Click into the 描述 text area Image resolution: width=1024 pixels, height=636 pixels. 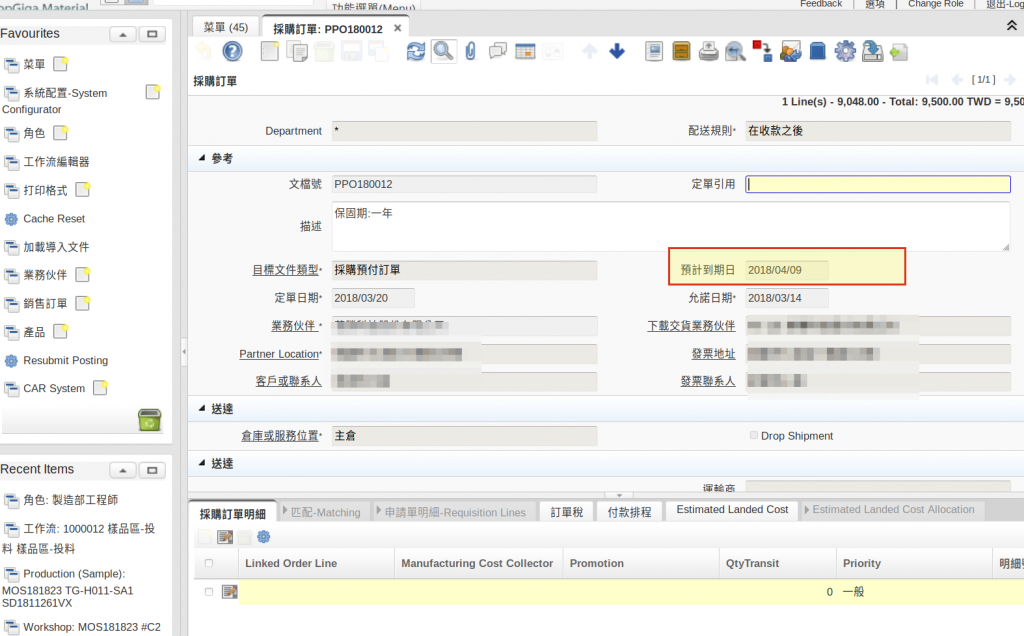pyautogui.click(x=671, y=227)
